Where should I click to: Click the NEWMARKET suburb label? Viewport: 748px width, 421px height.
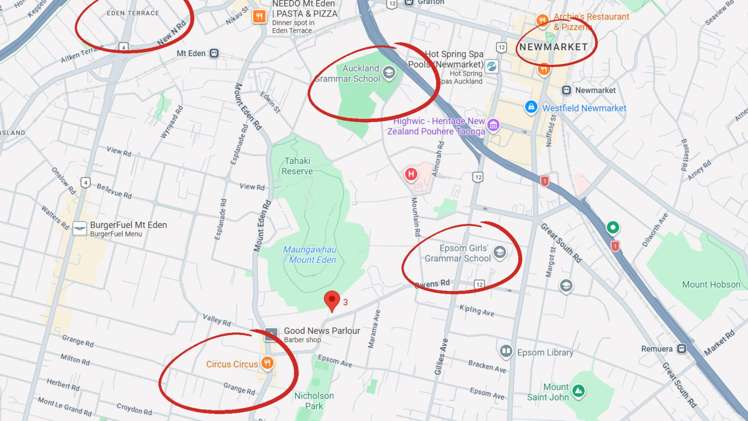[553, 47]
